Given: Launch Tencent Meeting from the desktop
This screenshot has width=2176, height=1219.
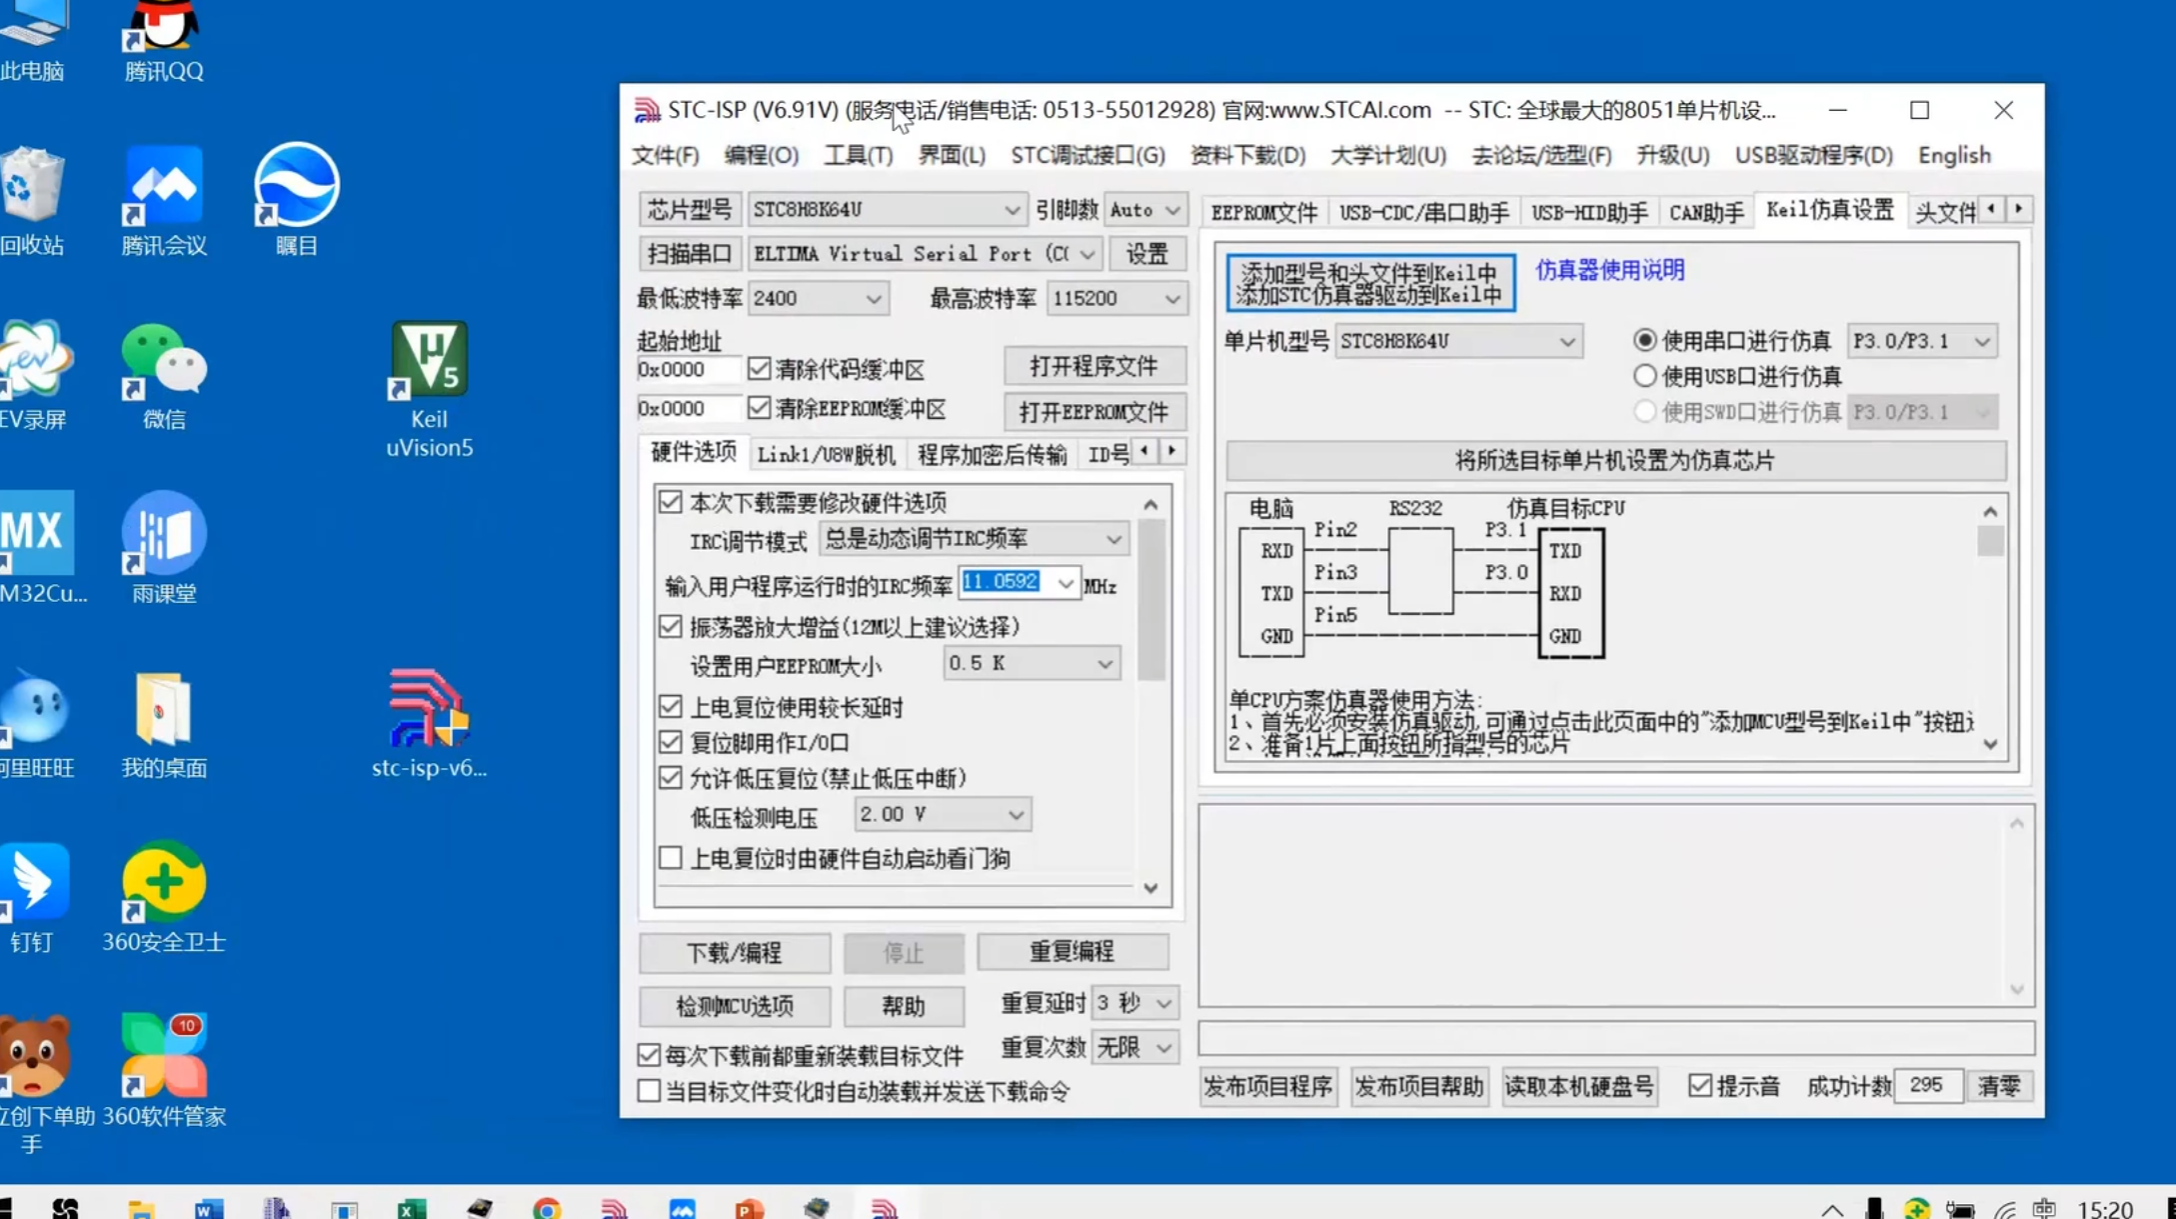Looking at the screenshot, I should pyautogui.click(x=163, y=200).
